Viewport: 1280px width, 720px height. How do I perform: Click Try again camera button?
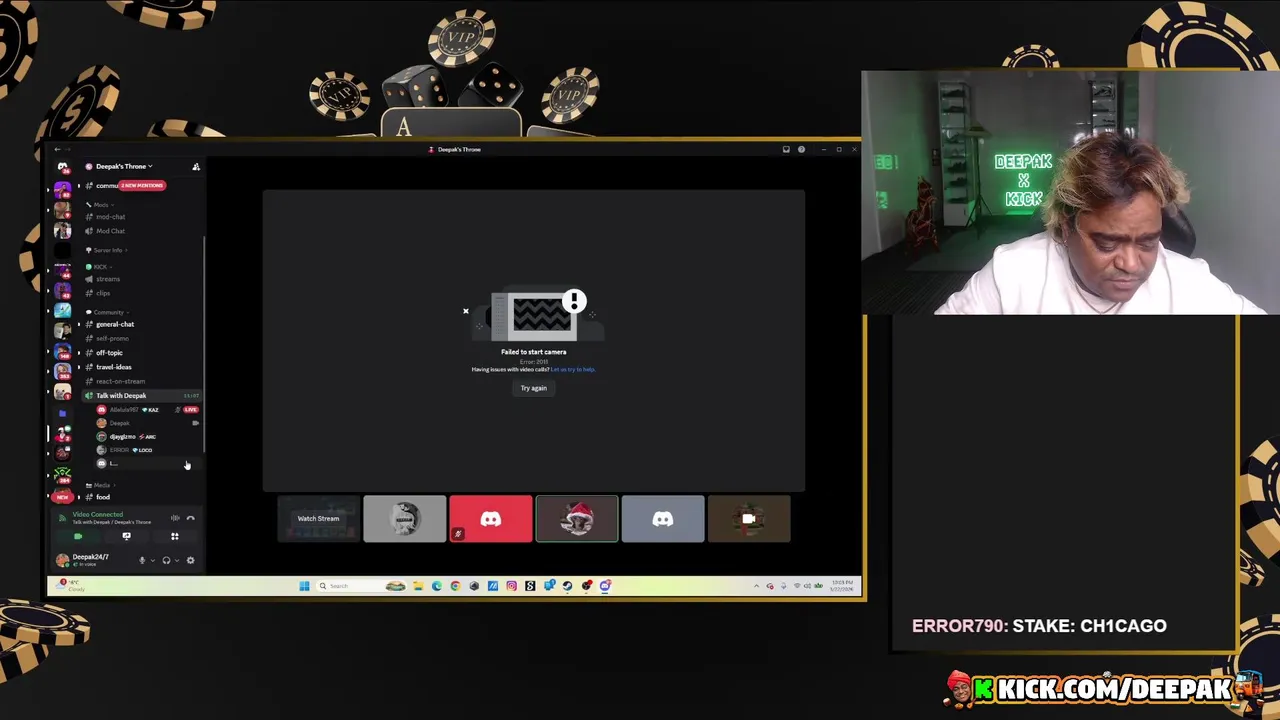click(x=533, y=388)
